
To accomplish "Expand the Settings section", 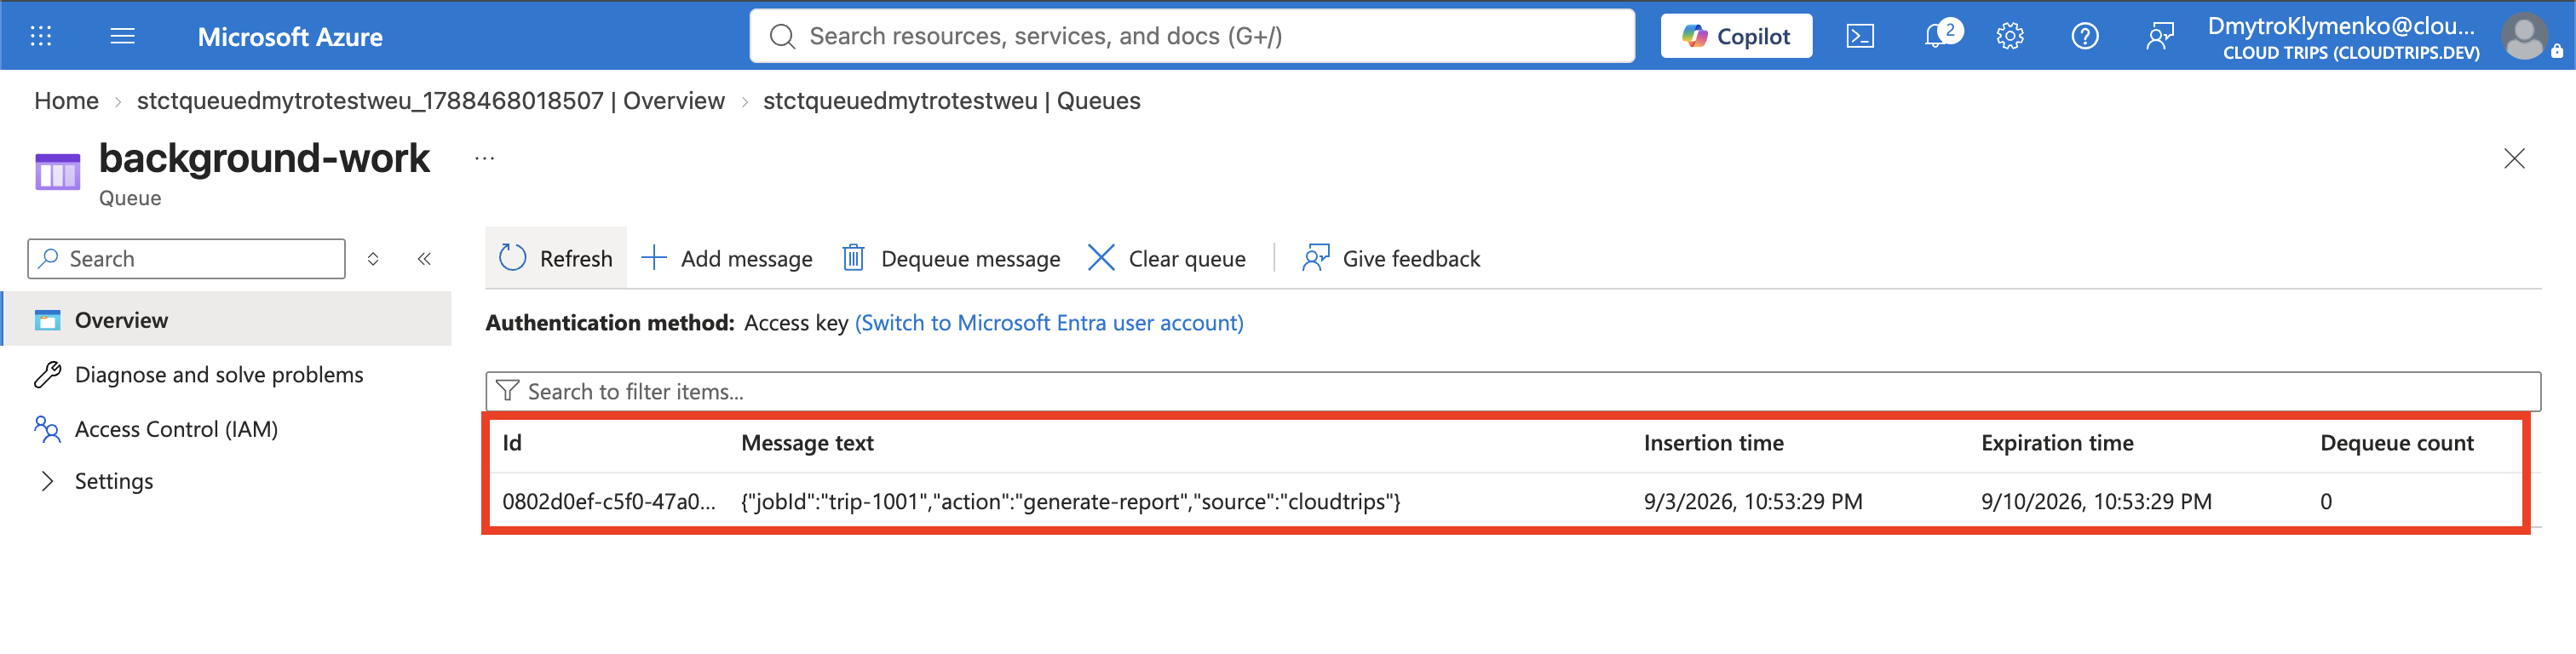I will click(113, 481).
